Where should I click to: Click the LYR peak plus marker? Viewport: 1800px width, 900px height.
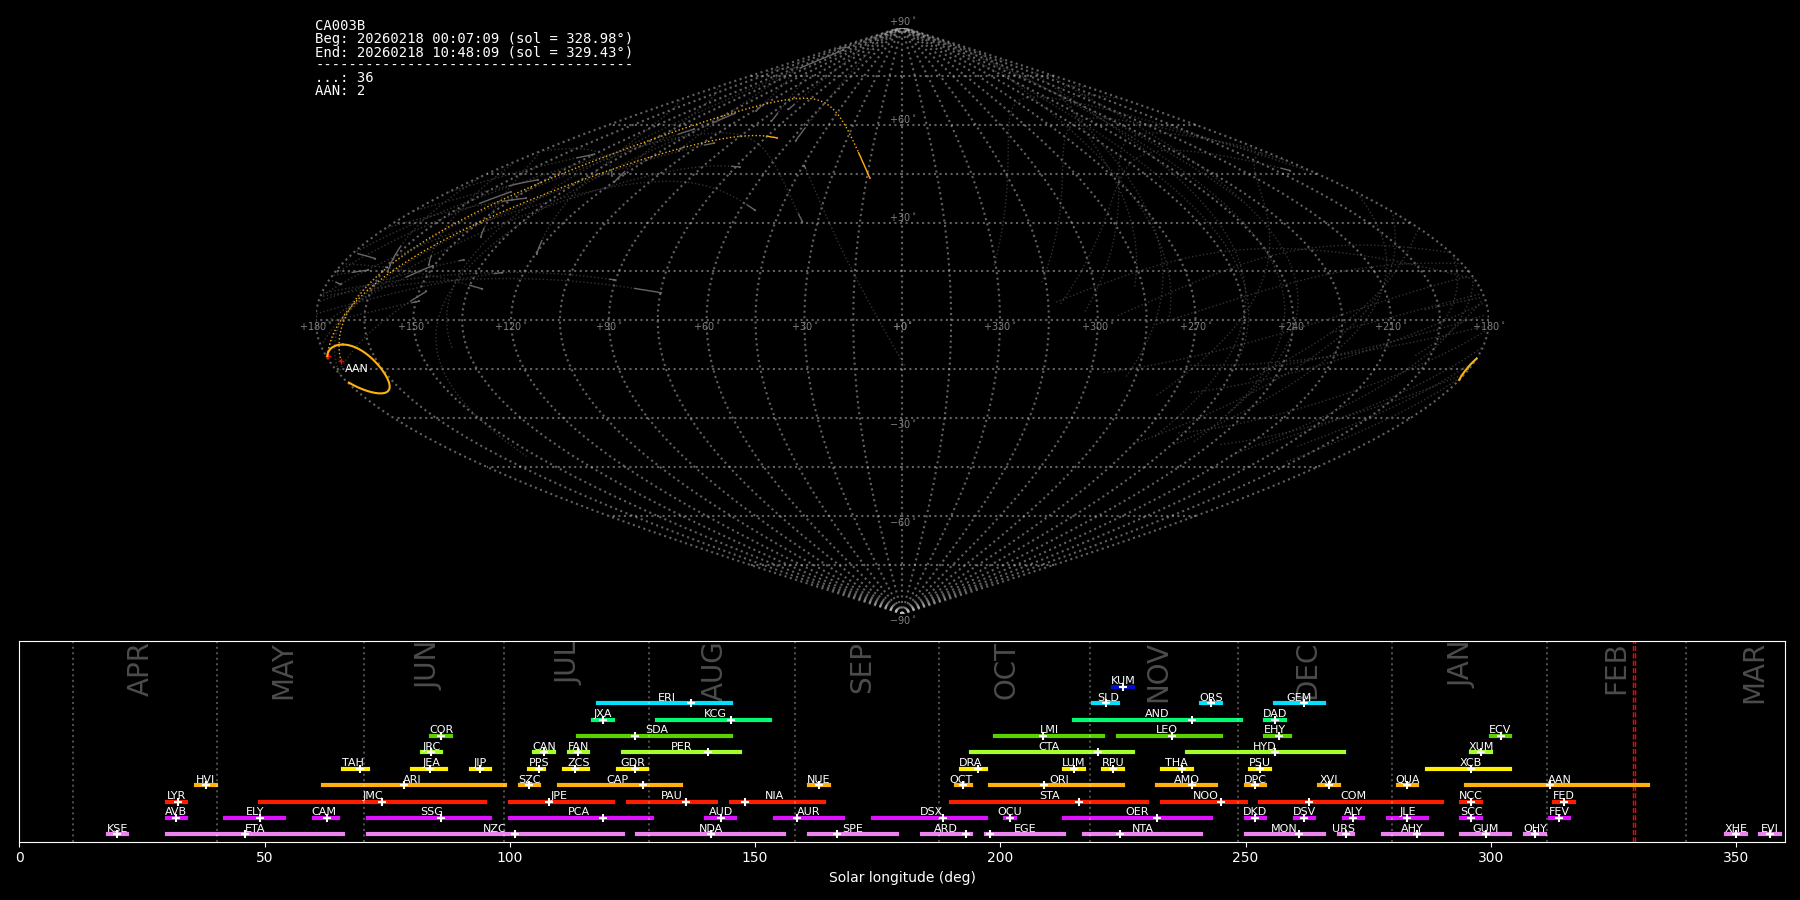tap(178, 802)
